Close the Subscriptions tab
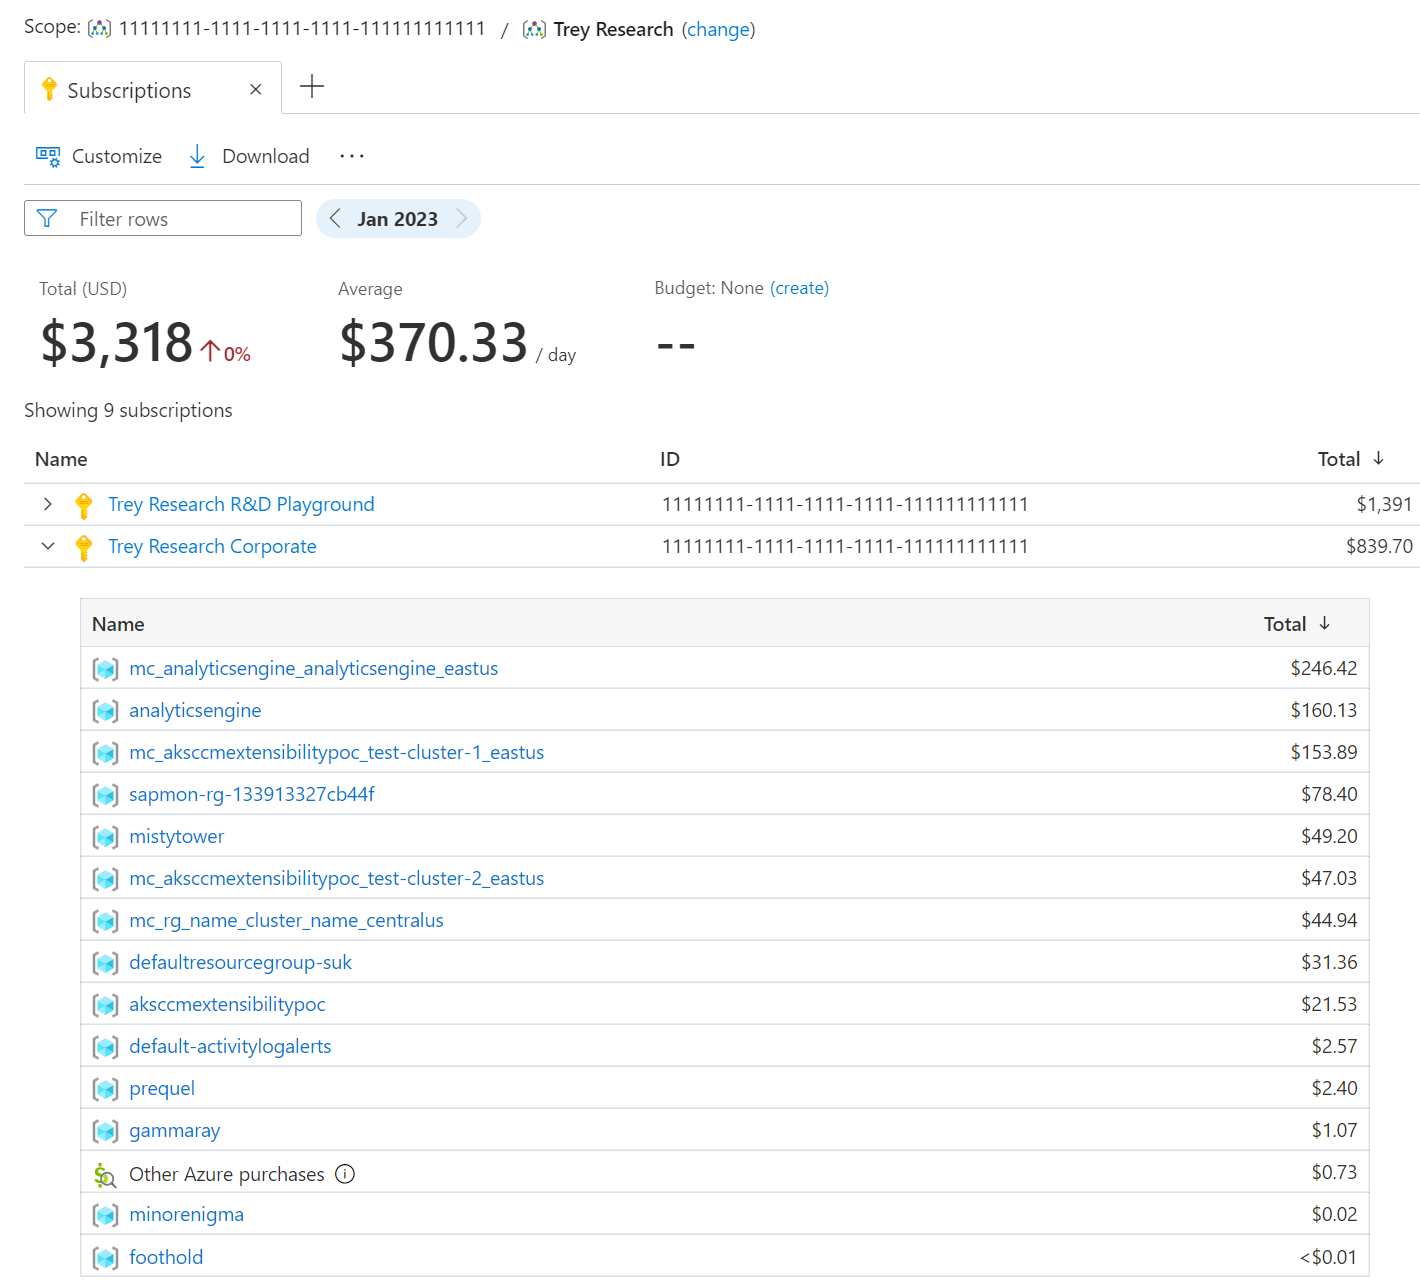The height and width of the screenshot is (1287, 1420). pyautogui.click(x=256, y=90)
